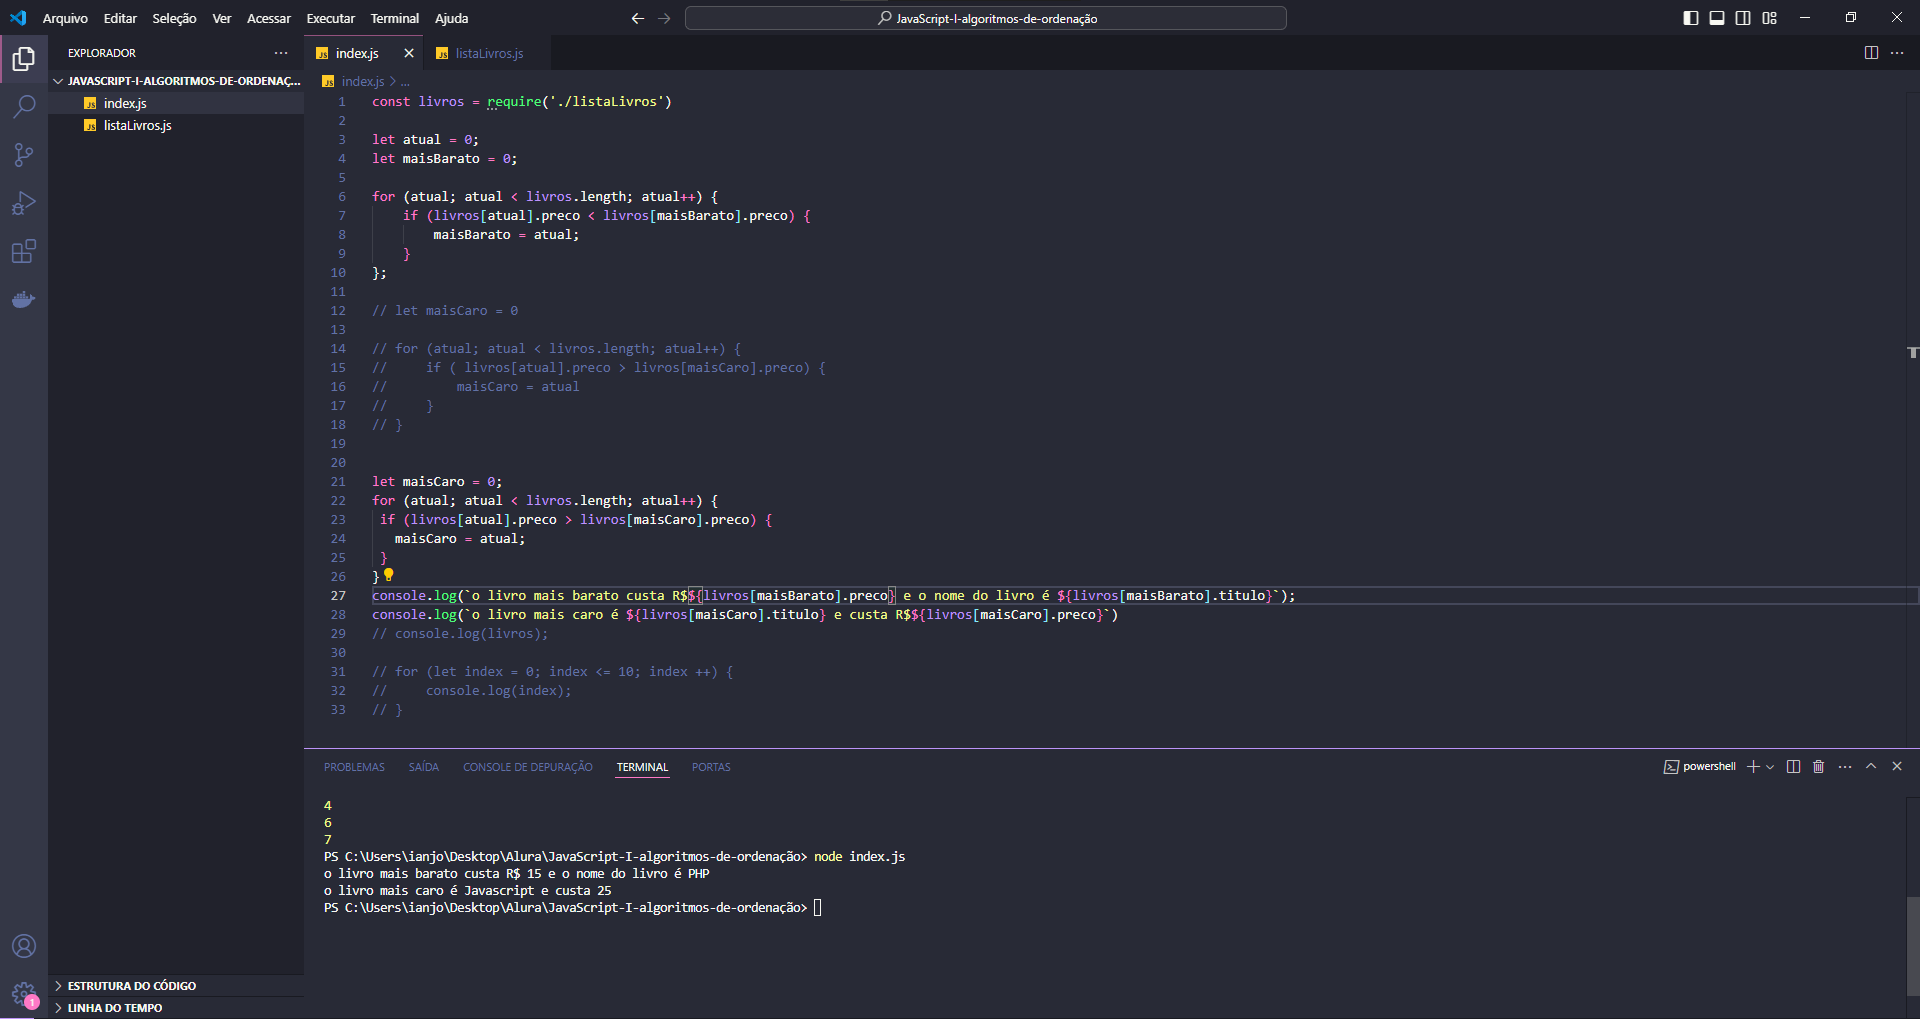The width and height of the screenshot is (1920, 1019).
Task: Add a new terminal with plus icon
Action: pos(1753,767)
